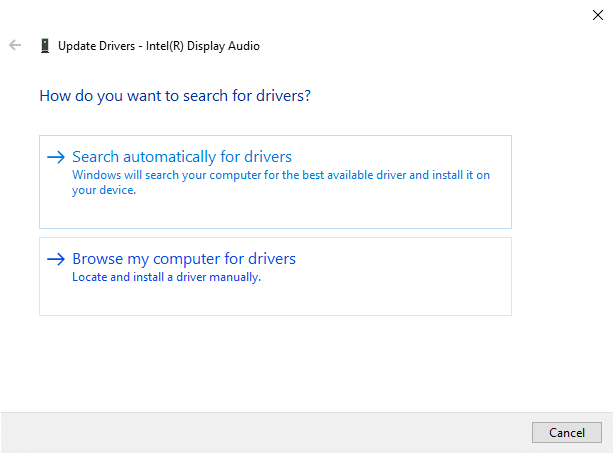614x454 pixels.
Task: Click the 'How do you want to search' heading
Action: tap(175, 96)
